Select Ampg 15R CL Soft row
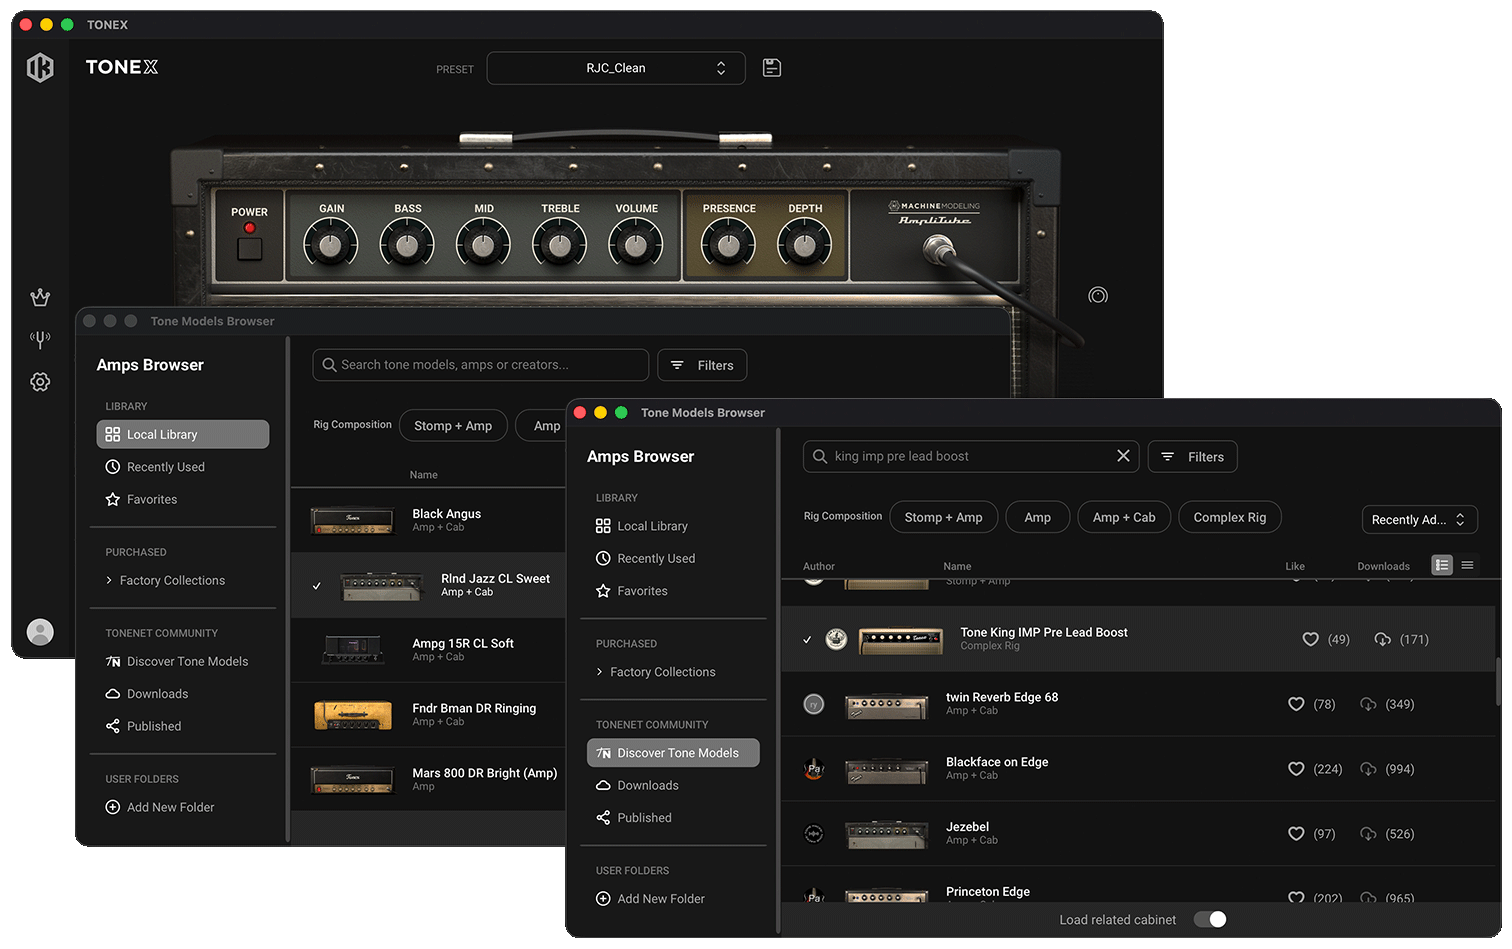The width and height of the screenshot is (1512, 949). (428, 650)
